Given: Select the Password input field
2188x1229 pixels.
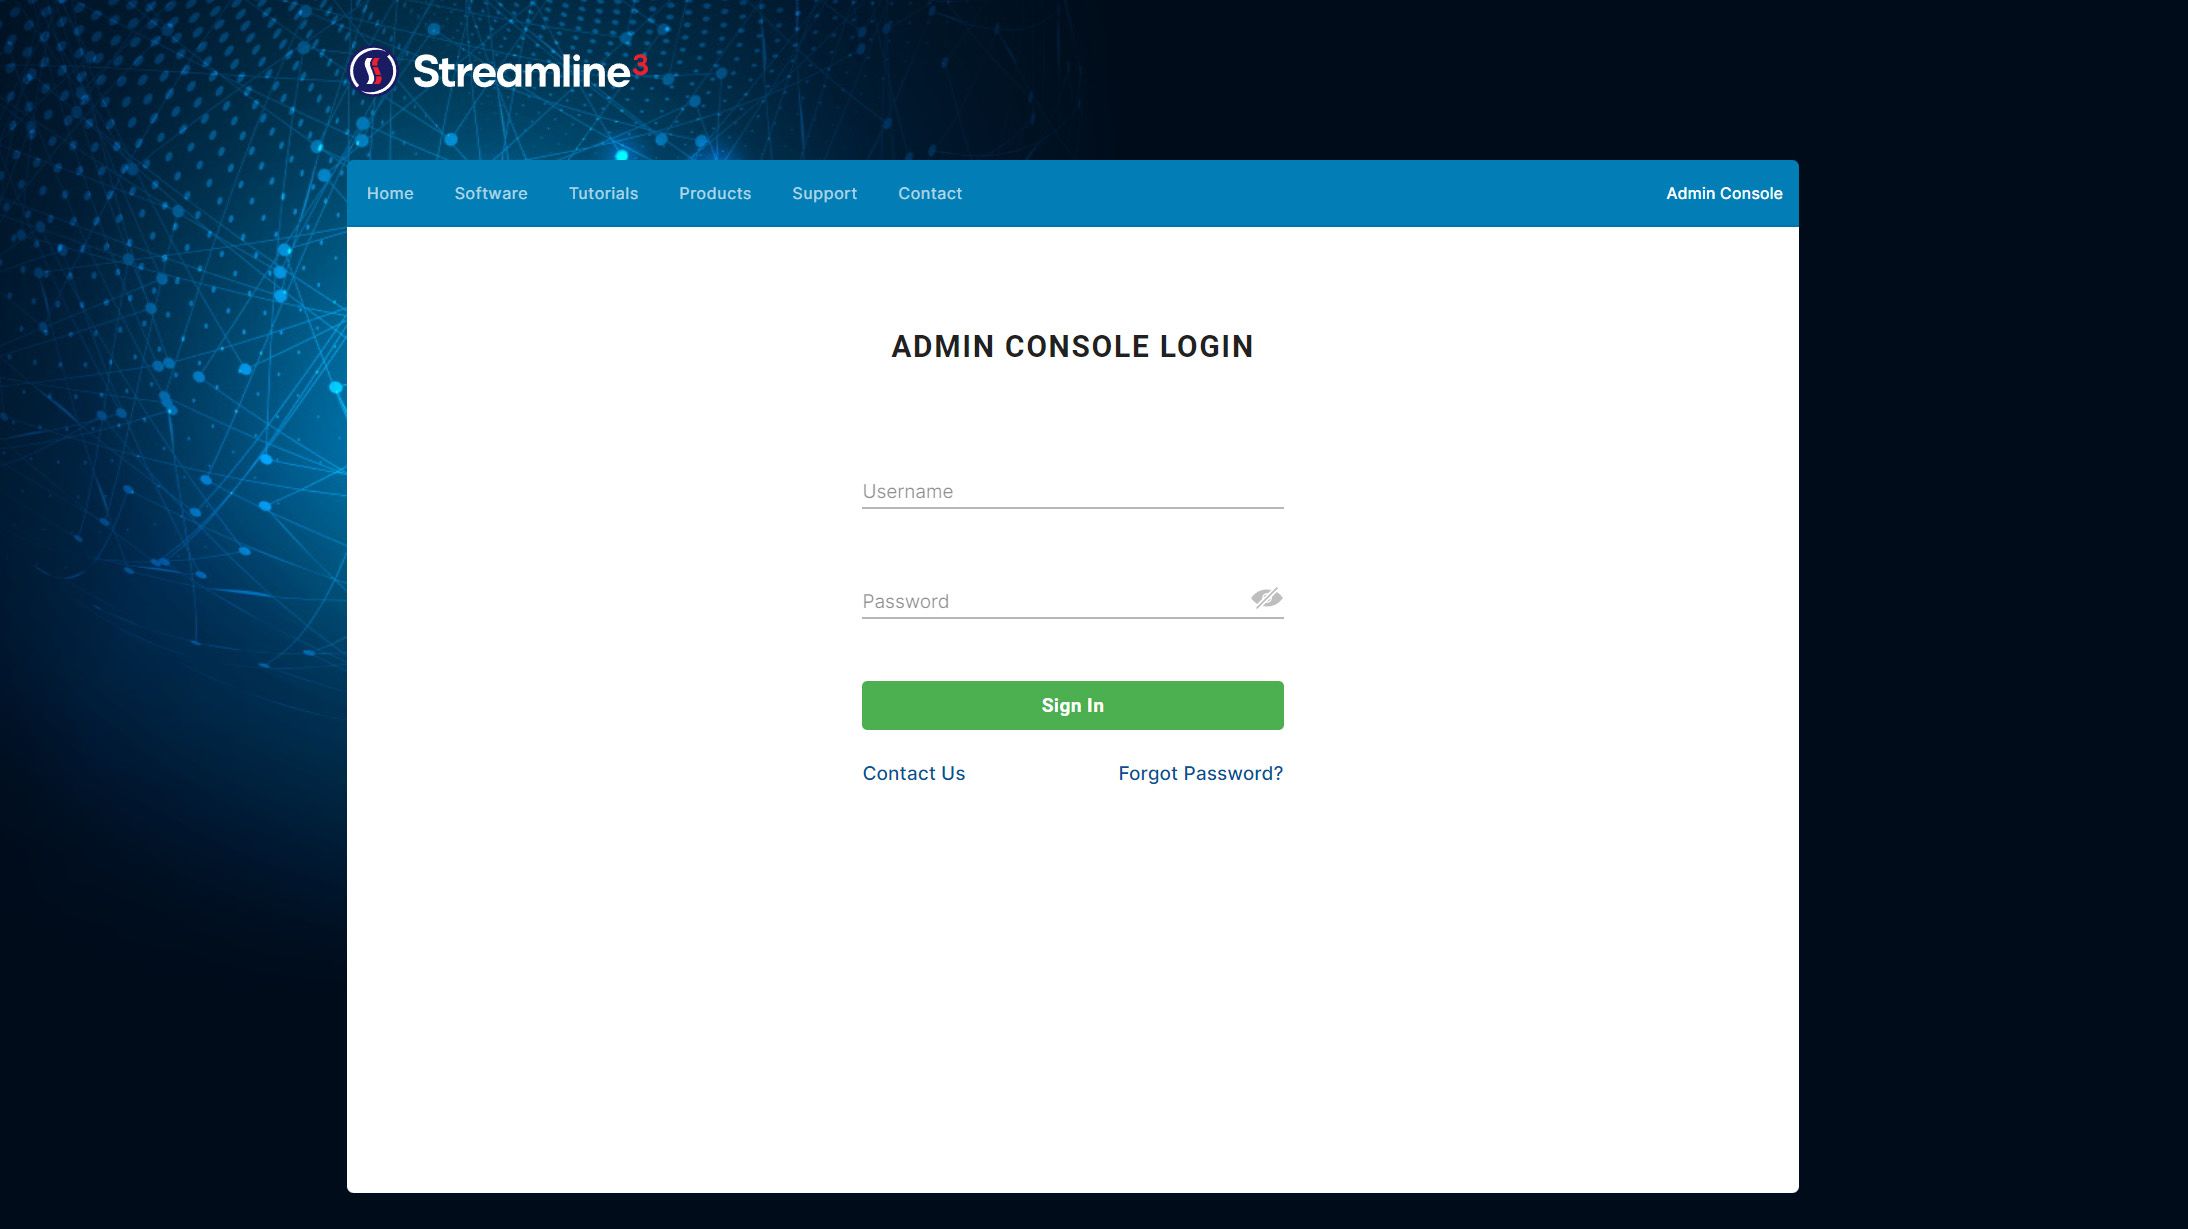Looking at the screenshot, I should tap(1073, 599).
